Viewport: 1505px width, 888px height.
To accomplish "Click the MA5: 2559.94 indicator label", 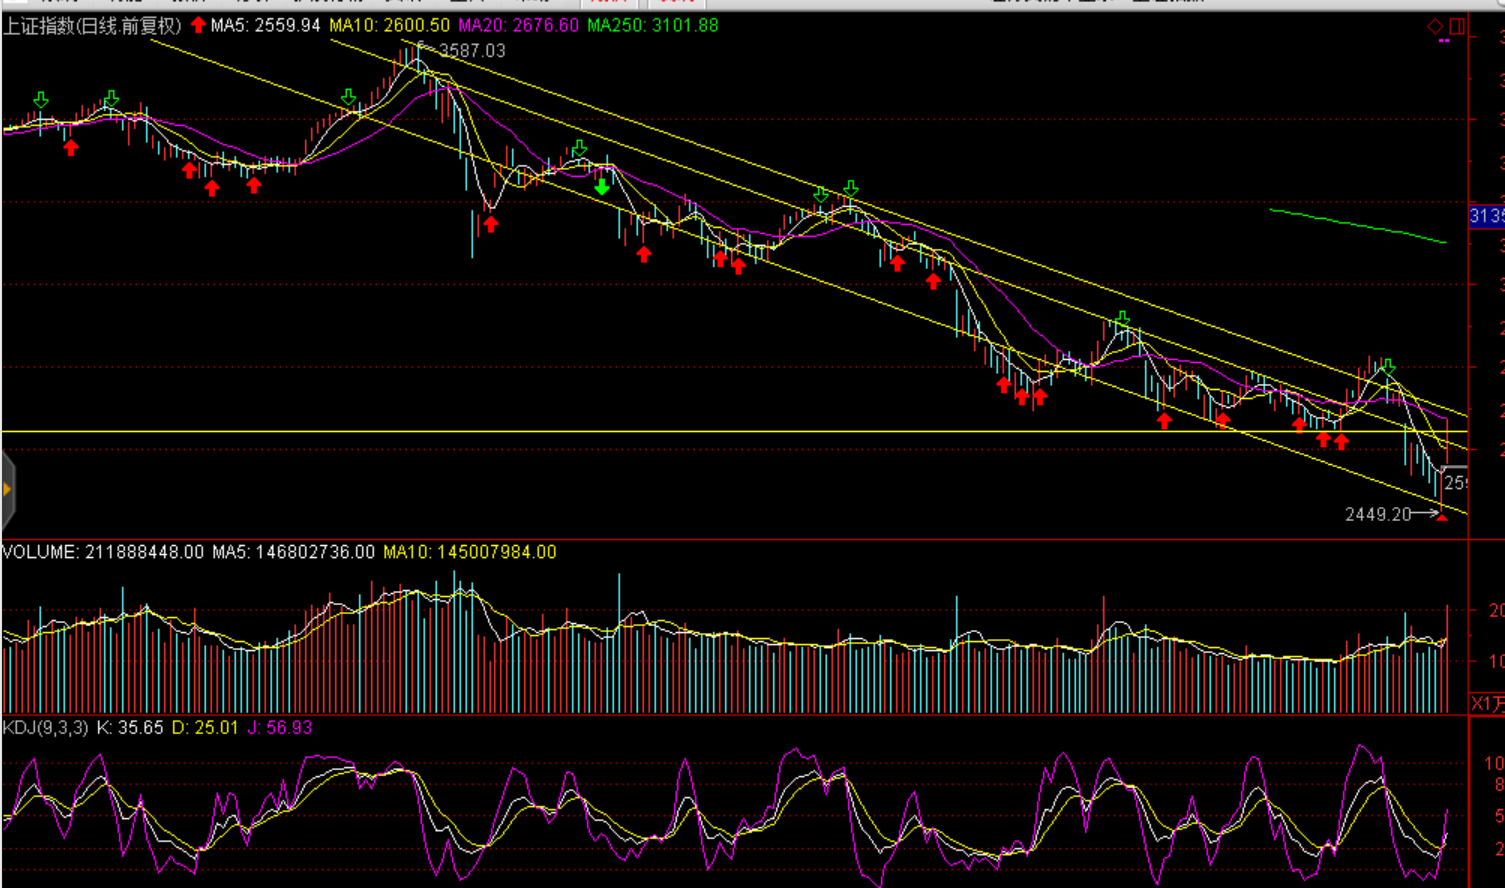I will click(x=265, y=25).
